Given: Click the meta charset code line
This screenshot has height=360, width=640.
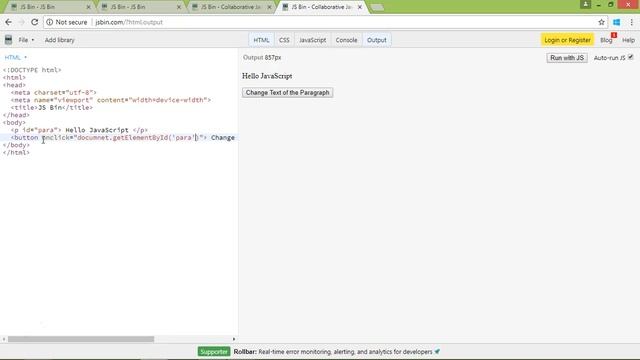Looking at the screenshot, I should [53, 93].
